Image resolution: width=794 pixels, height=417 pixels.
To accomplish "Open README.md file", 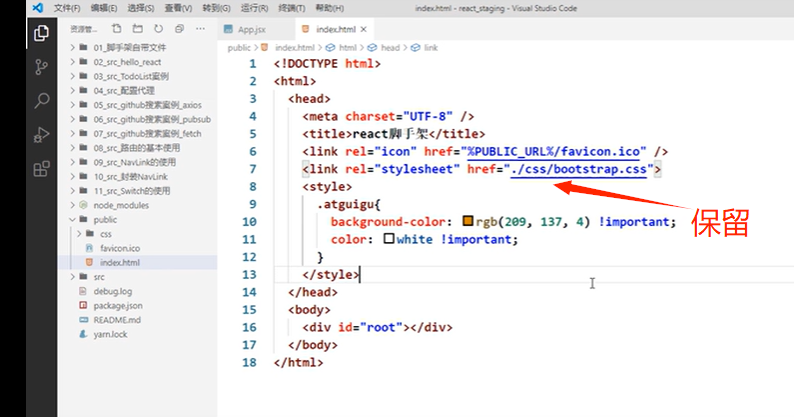I will [138, 320].
